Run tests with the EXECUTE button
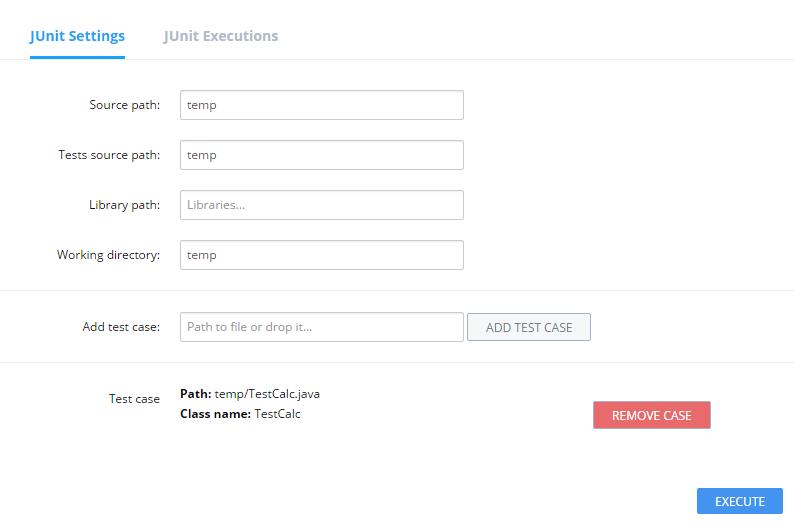Viewport: 794px width, 527px height. pyautogui.click(x=739, y=501)
